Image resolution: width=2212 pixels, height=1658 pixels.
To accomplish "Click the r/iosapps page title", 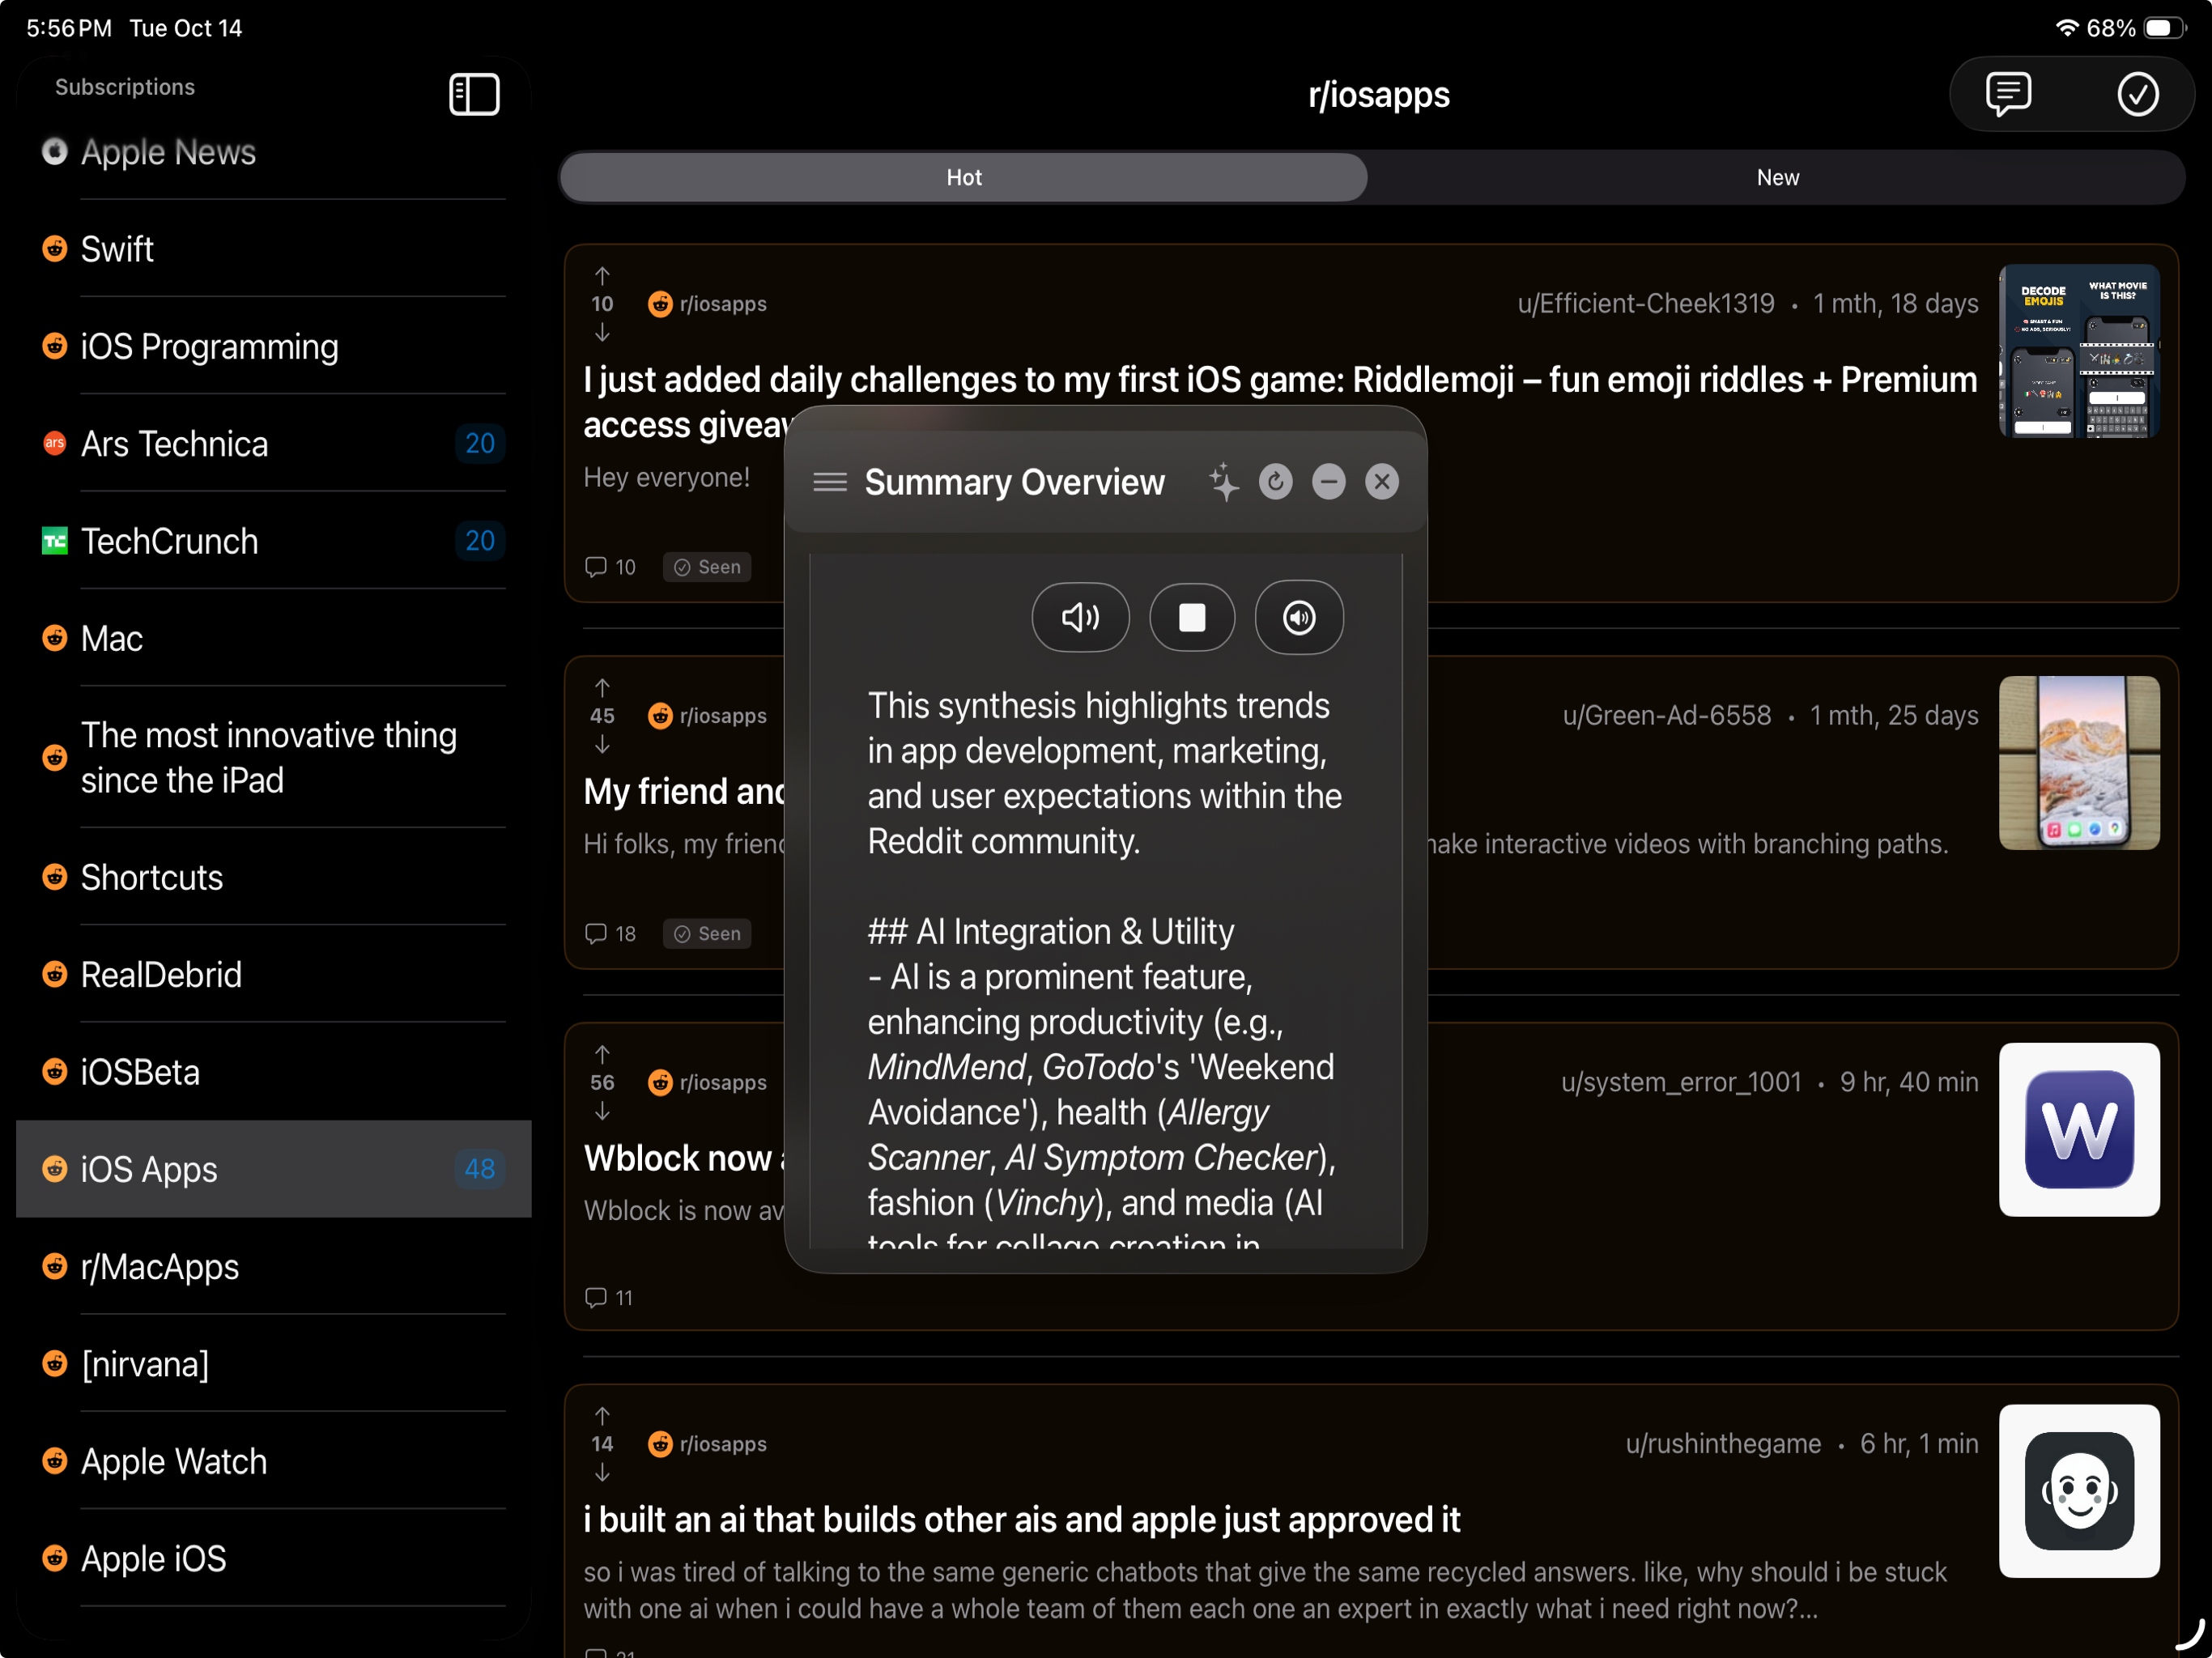I will click(x=1378, y=94).
